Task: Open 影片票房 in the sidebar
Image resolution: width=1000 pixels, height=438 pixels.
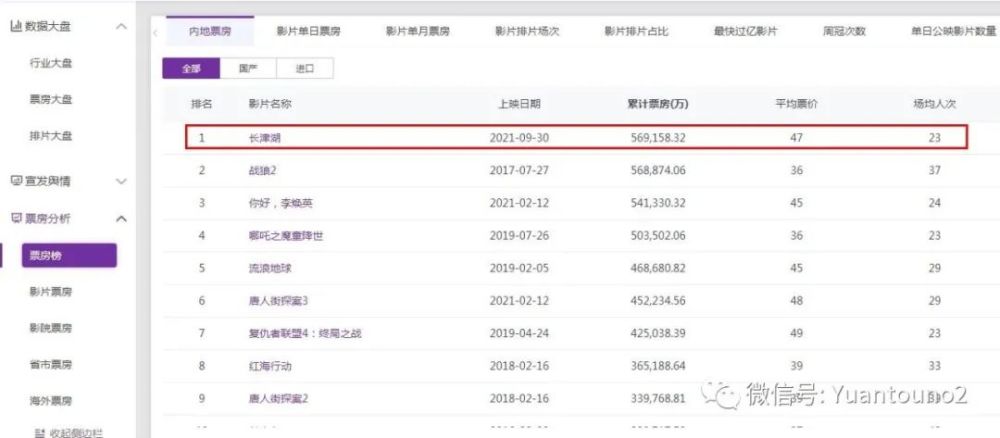Action: coord(51,291)
